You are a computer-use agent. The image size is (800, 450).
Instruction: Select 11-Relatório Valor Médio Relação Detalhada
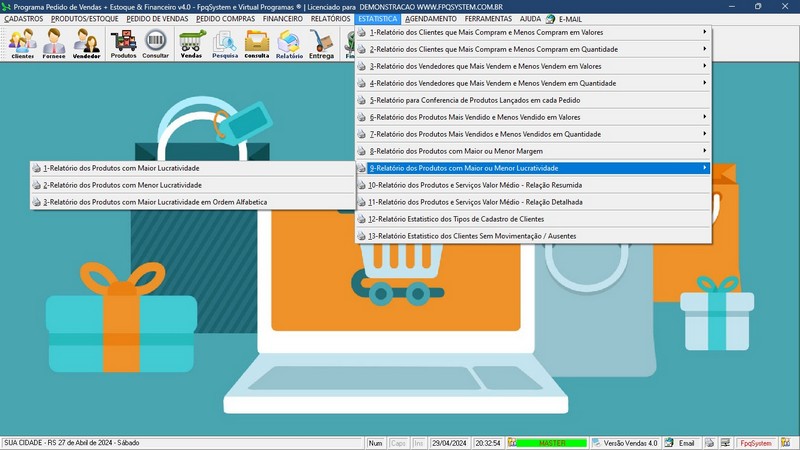click(533, 202)
